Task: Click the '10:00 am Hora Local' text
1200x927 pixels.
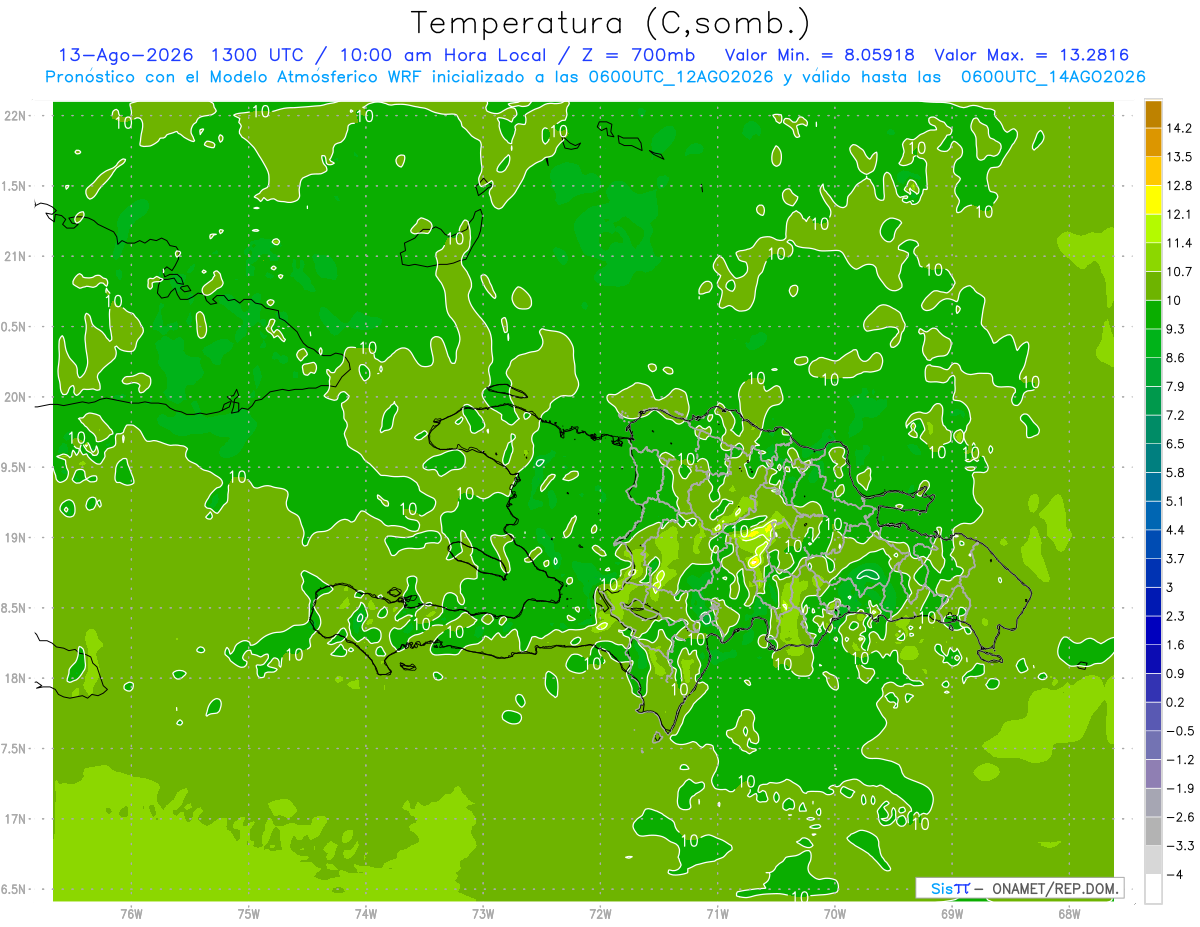Action: point(441,55)
